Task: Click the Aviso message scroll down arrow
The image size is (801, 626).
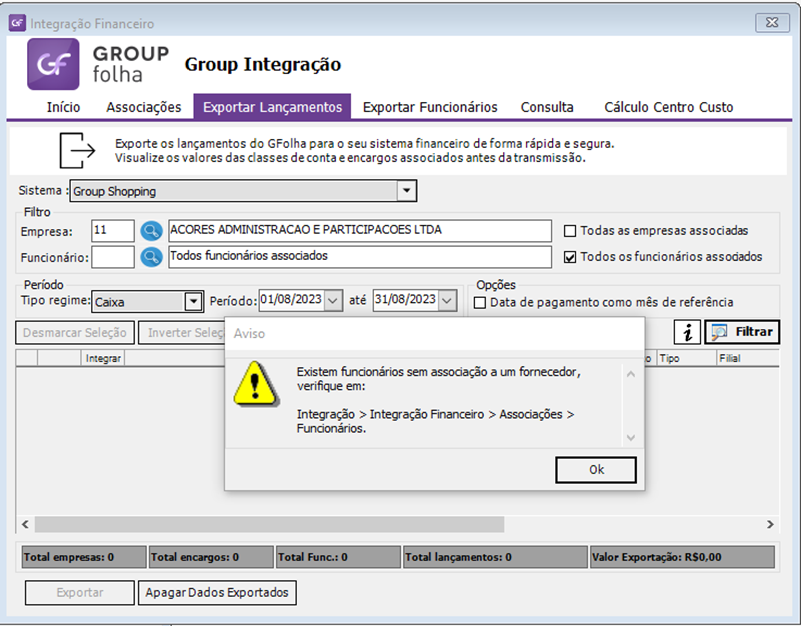Action: [x=631, y=437]
